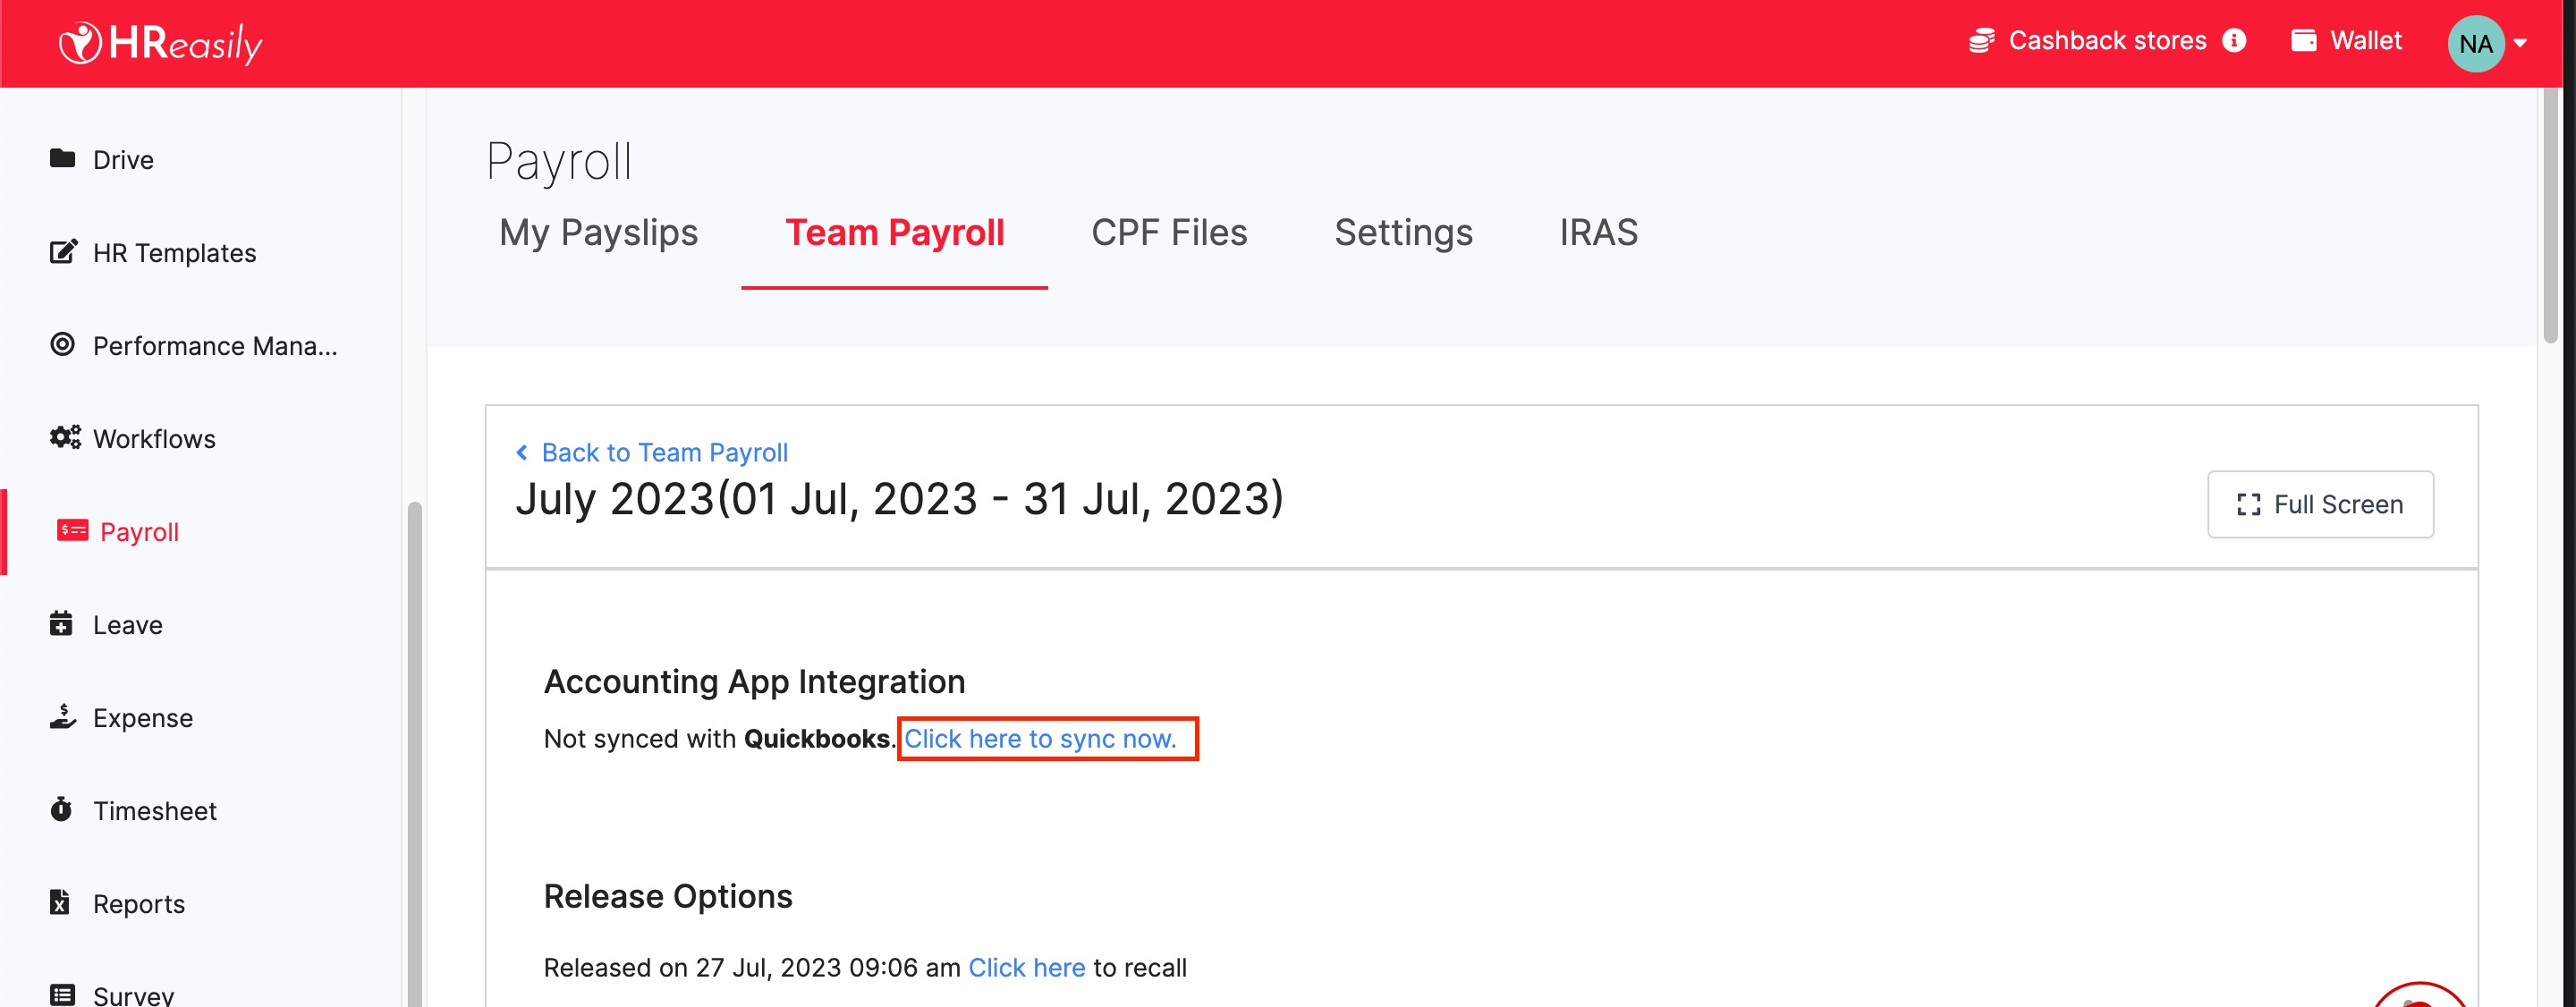
Task: Switch to the CPF Files tab
Action: click(1169, 232)
